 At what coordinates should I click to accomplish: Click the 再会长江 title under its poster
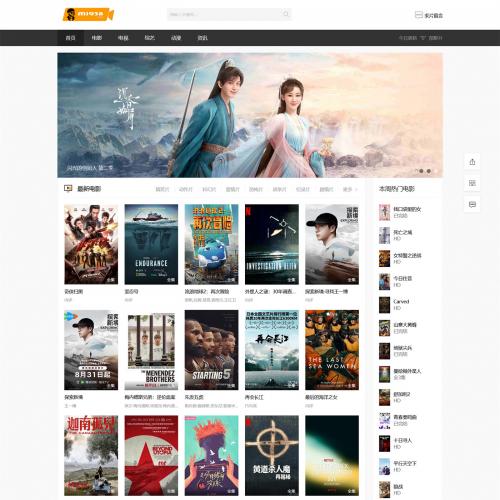click(254, 397)
